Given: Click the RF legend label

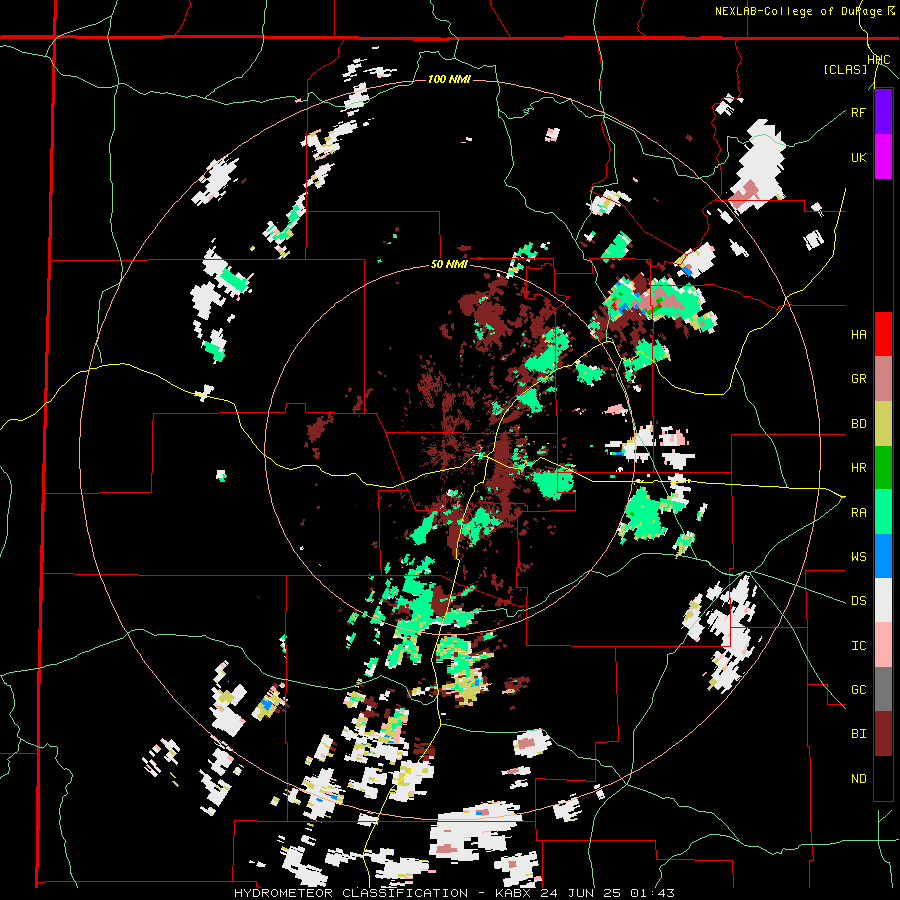Looking at the screenshot, I should click(858, 112).
